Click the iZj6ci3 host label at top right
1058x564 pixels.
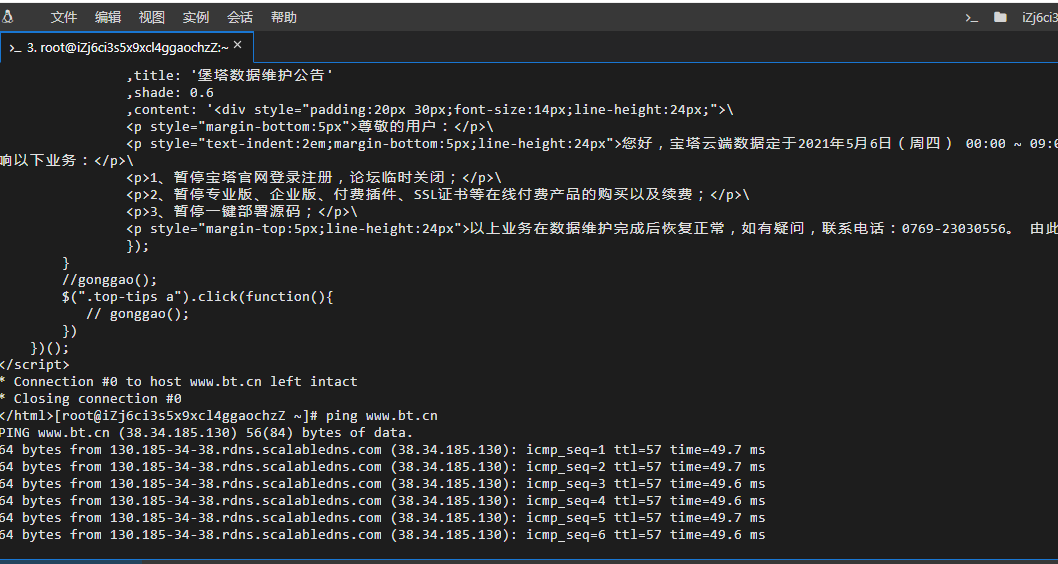tap(1039, 18)
